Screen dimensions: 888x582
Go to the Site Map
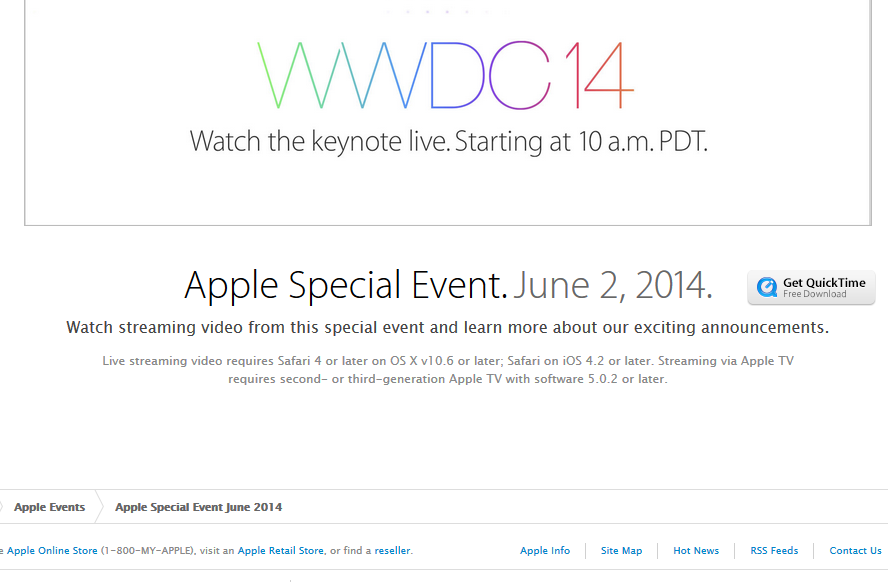(x=621, y=550)
